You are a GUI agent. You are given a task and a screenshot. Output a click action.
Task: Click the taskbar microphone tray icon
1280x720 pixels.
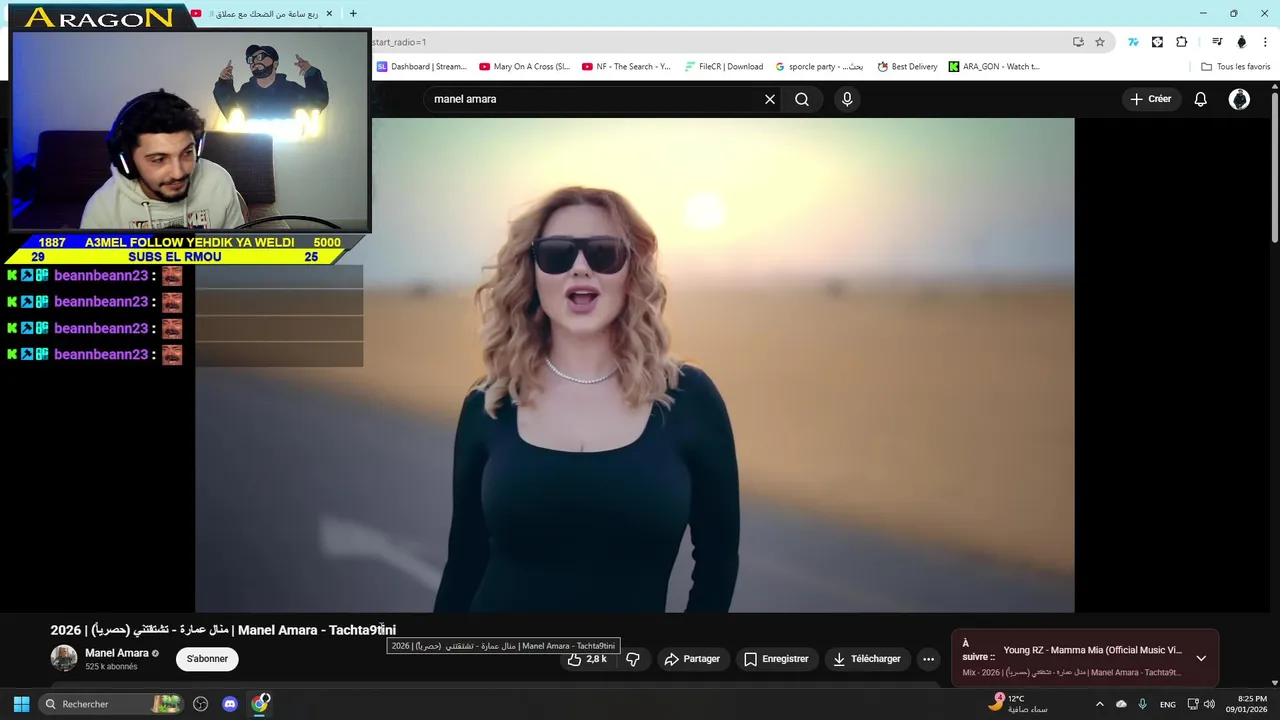[1142, 704]
